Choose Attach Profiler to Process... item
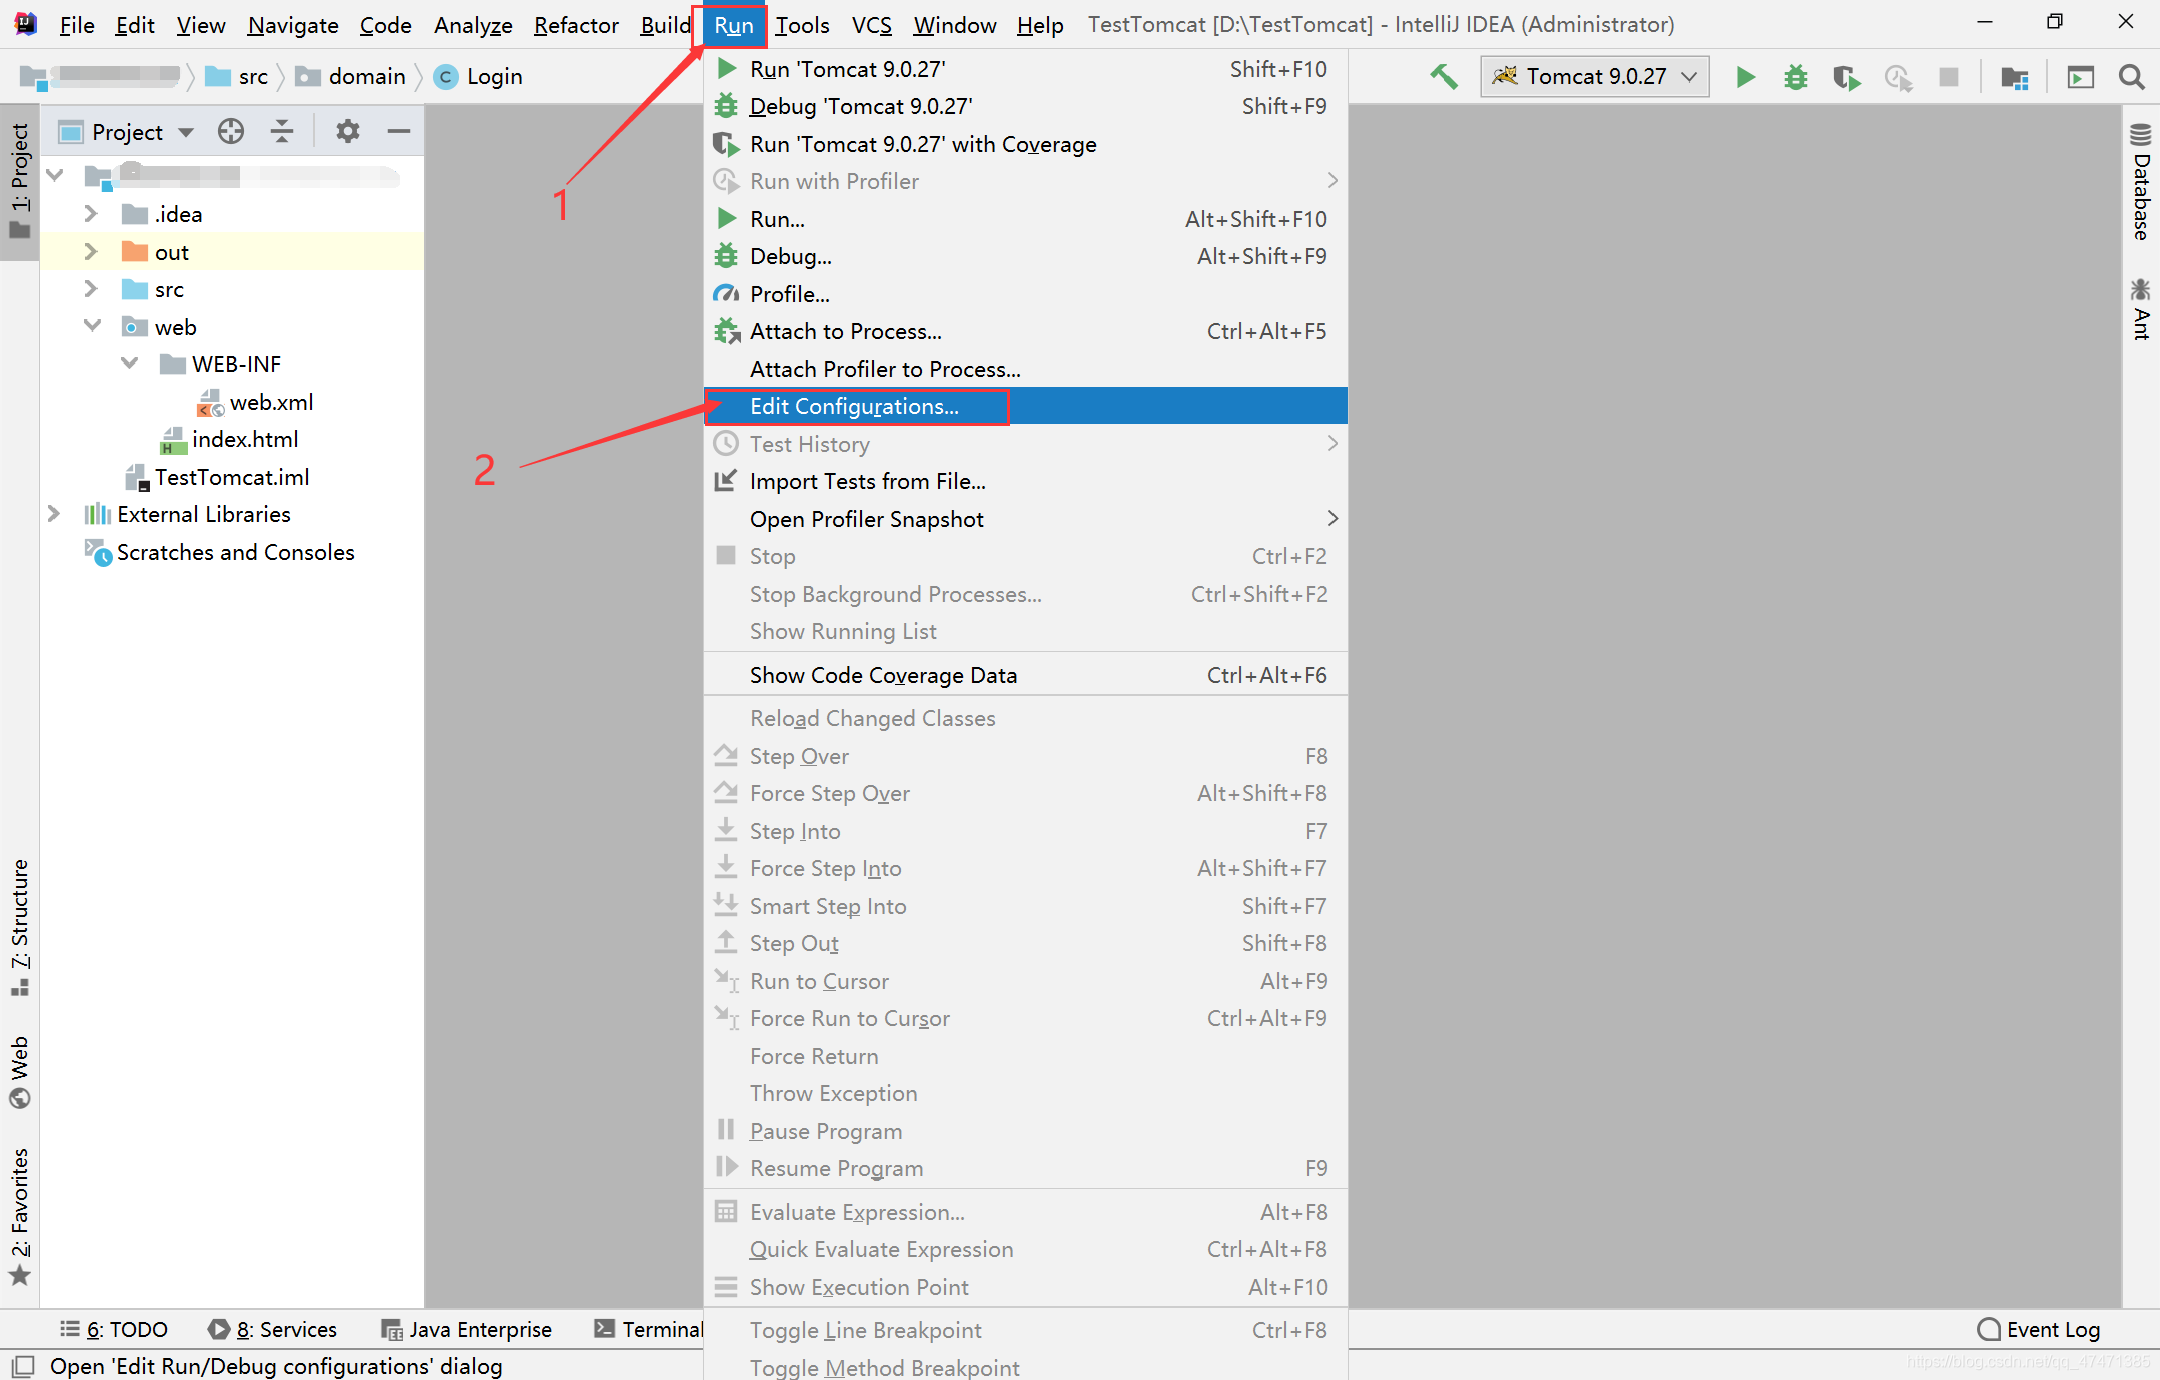 (1026, 369)
